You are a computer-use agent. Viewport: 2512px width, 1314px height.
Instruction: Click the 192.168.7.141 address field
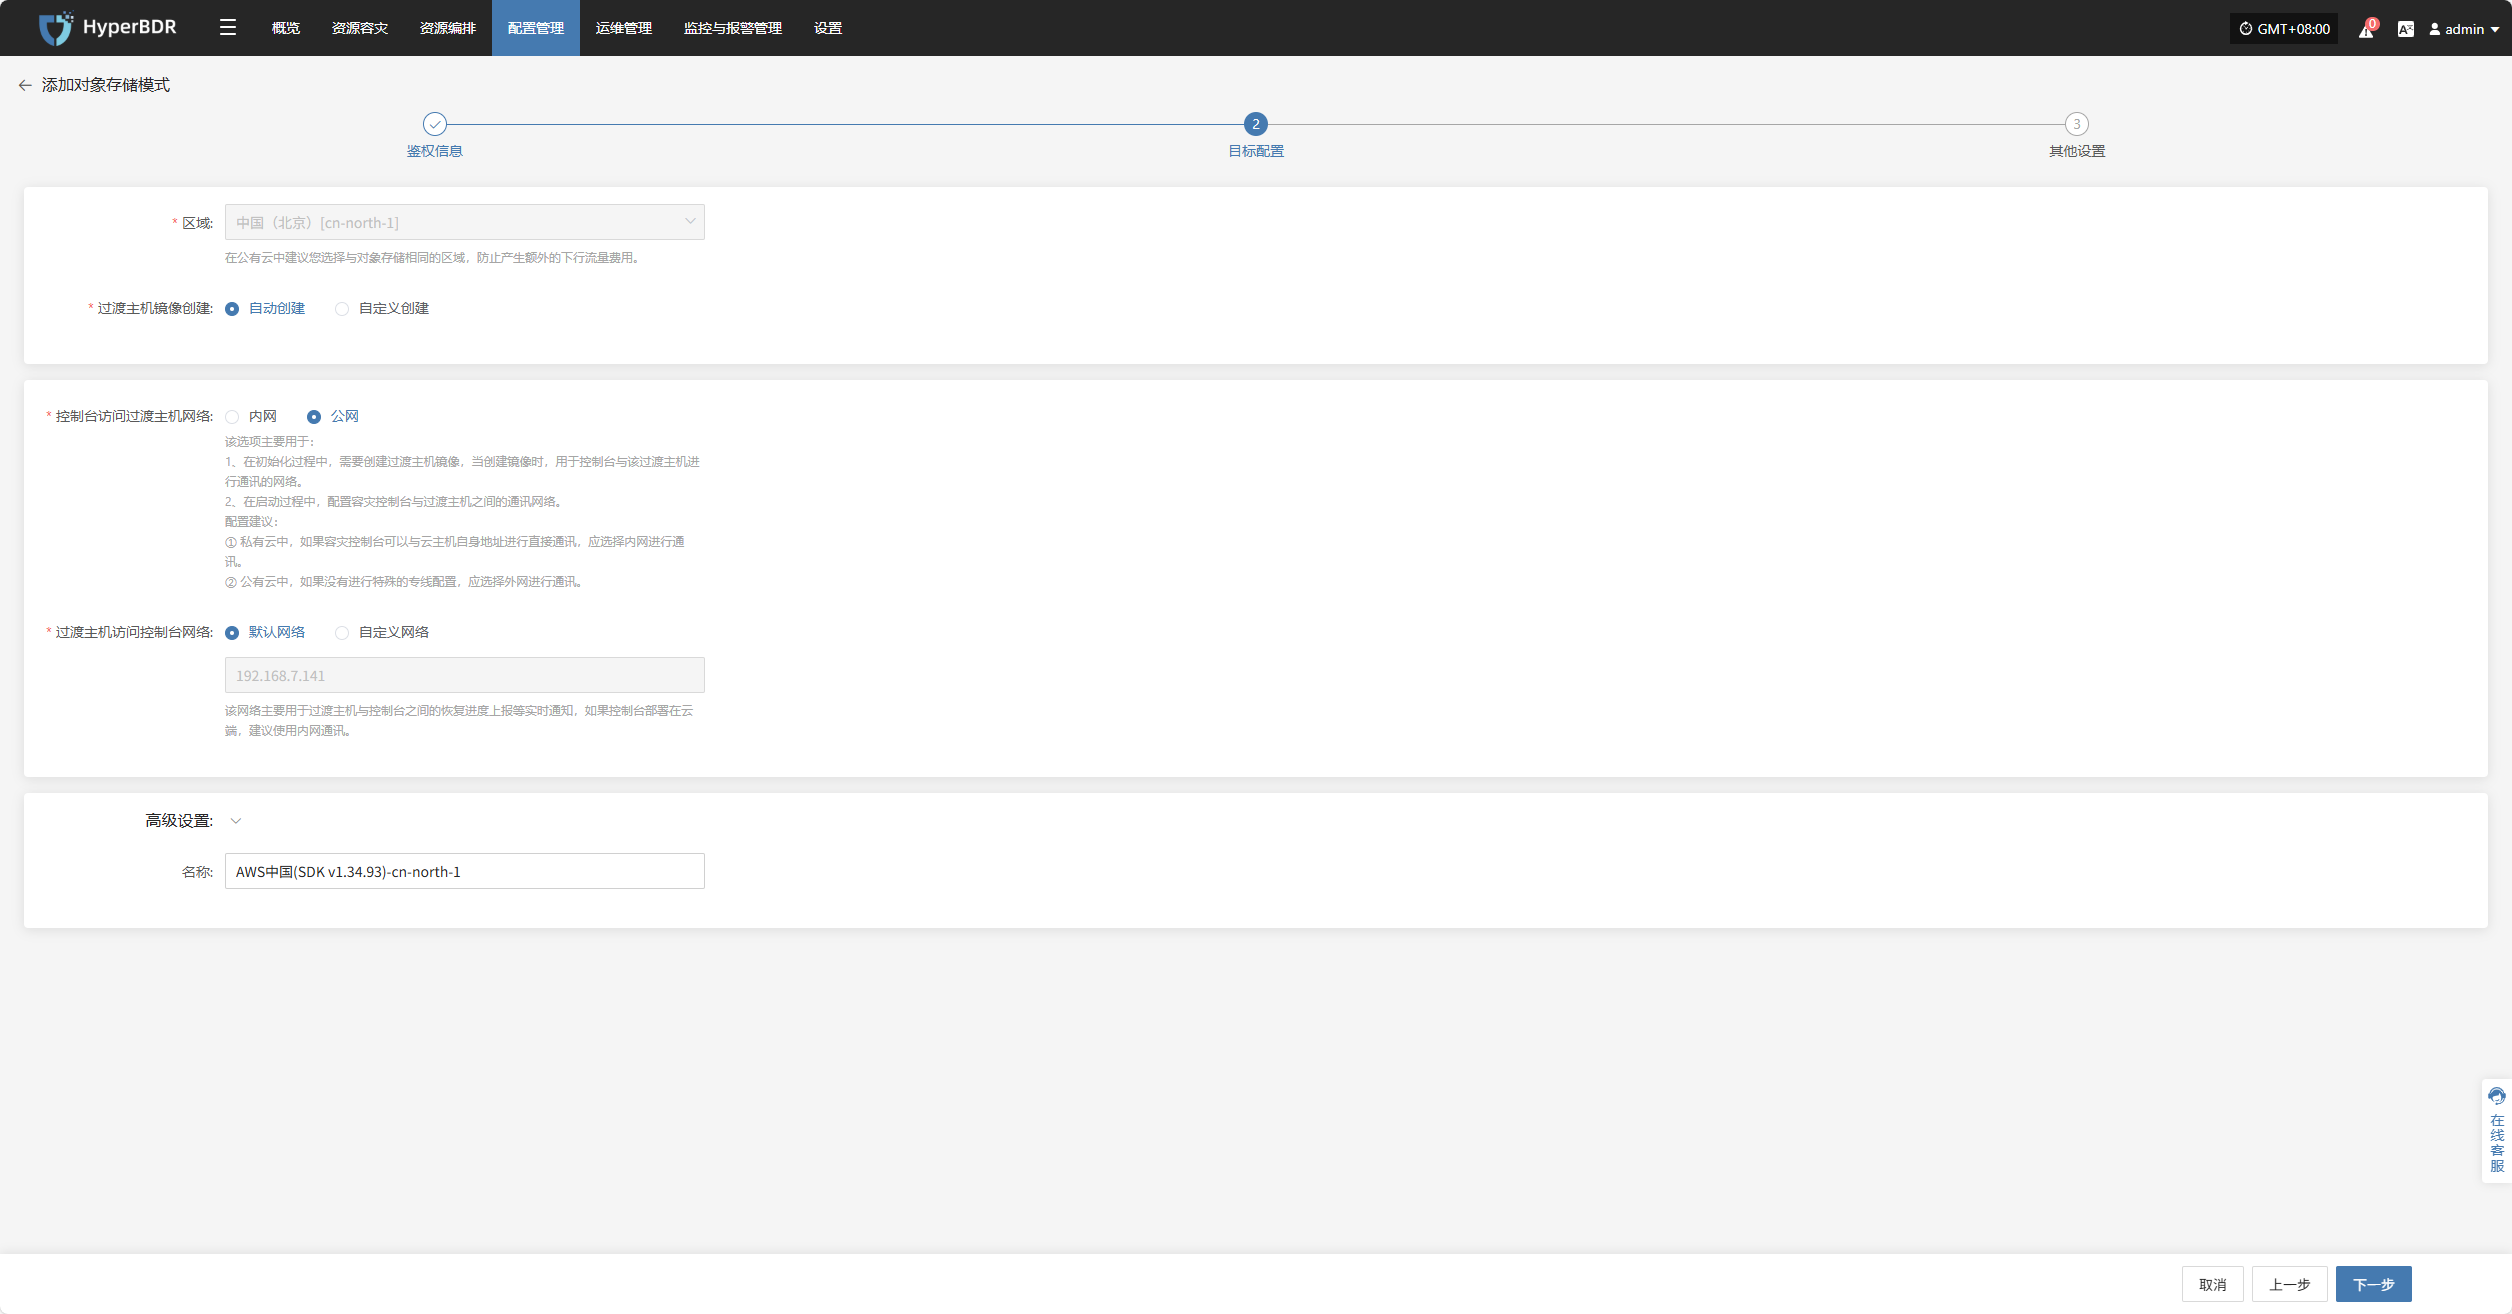pos(465,675)
